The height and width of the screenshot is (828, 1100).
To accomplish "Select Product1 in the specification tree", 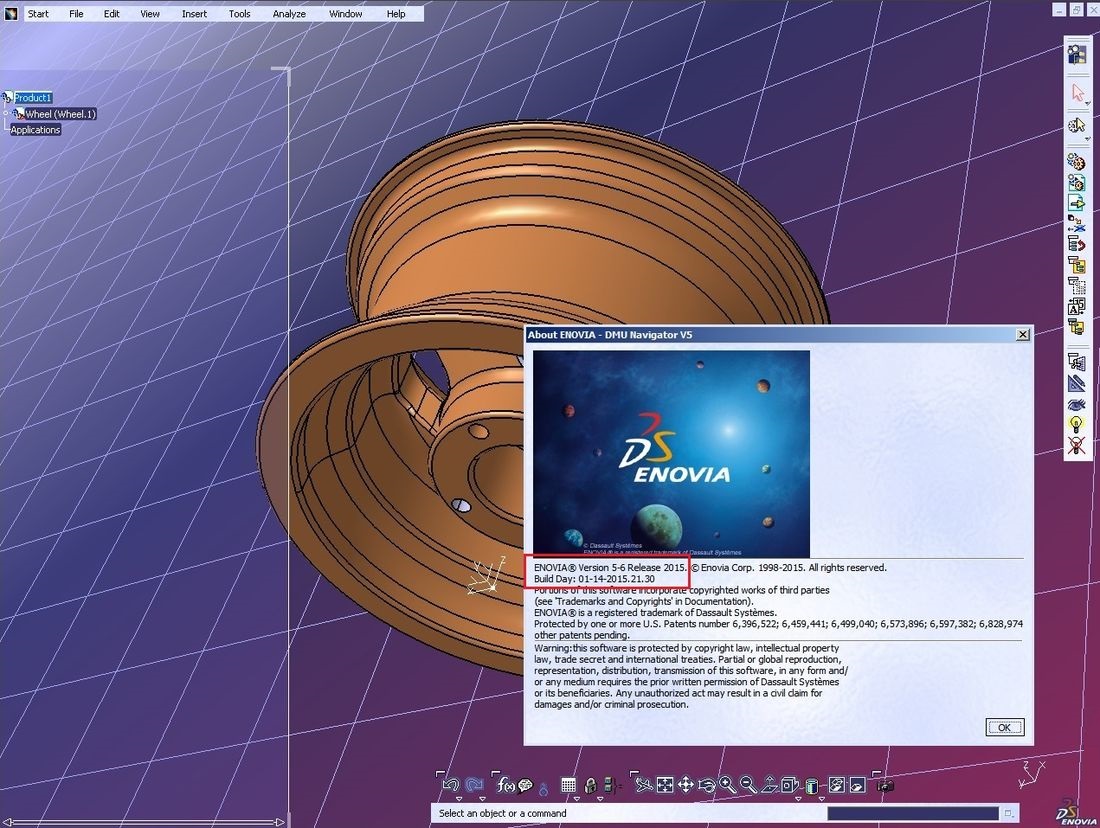I will [32, 98].
